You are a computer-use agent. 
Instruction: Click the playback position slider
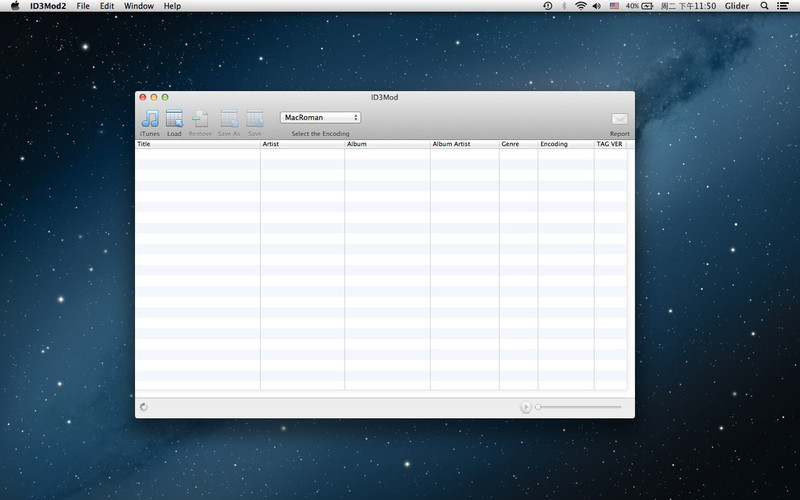tap(579, 407)
